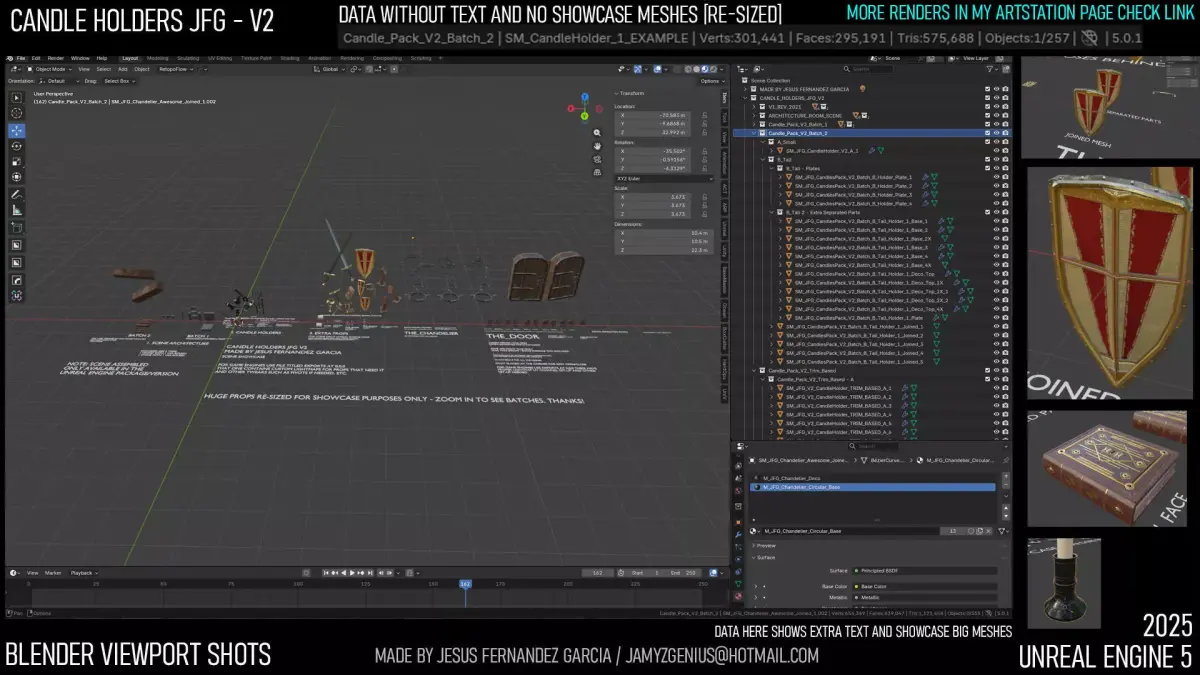The height and width of the screenshot is (675, 1200).
Task: Open the XYZ Euler rotation mode dropdown
Action: (664, 179)
